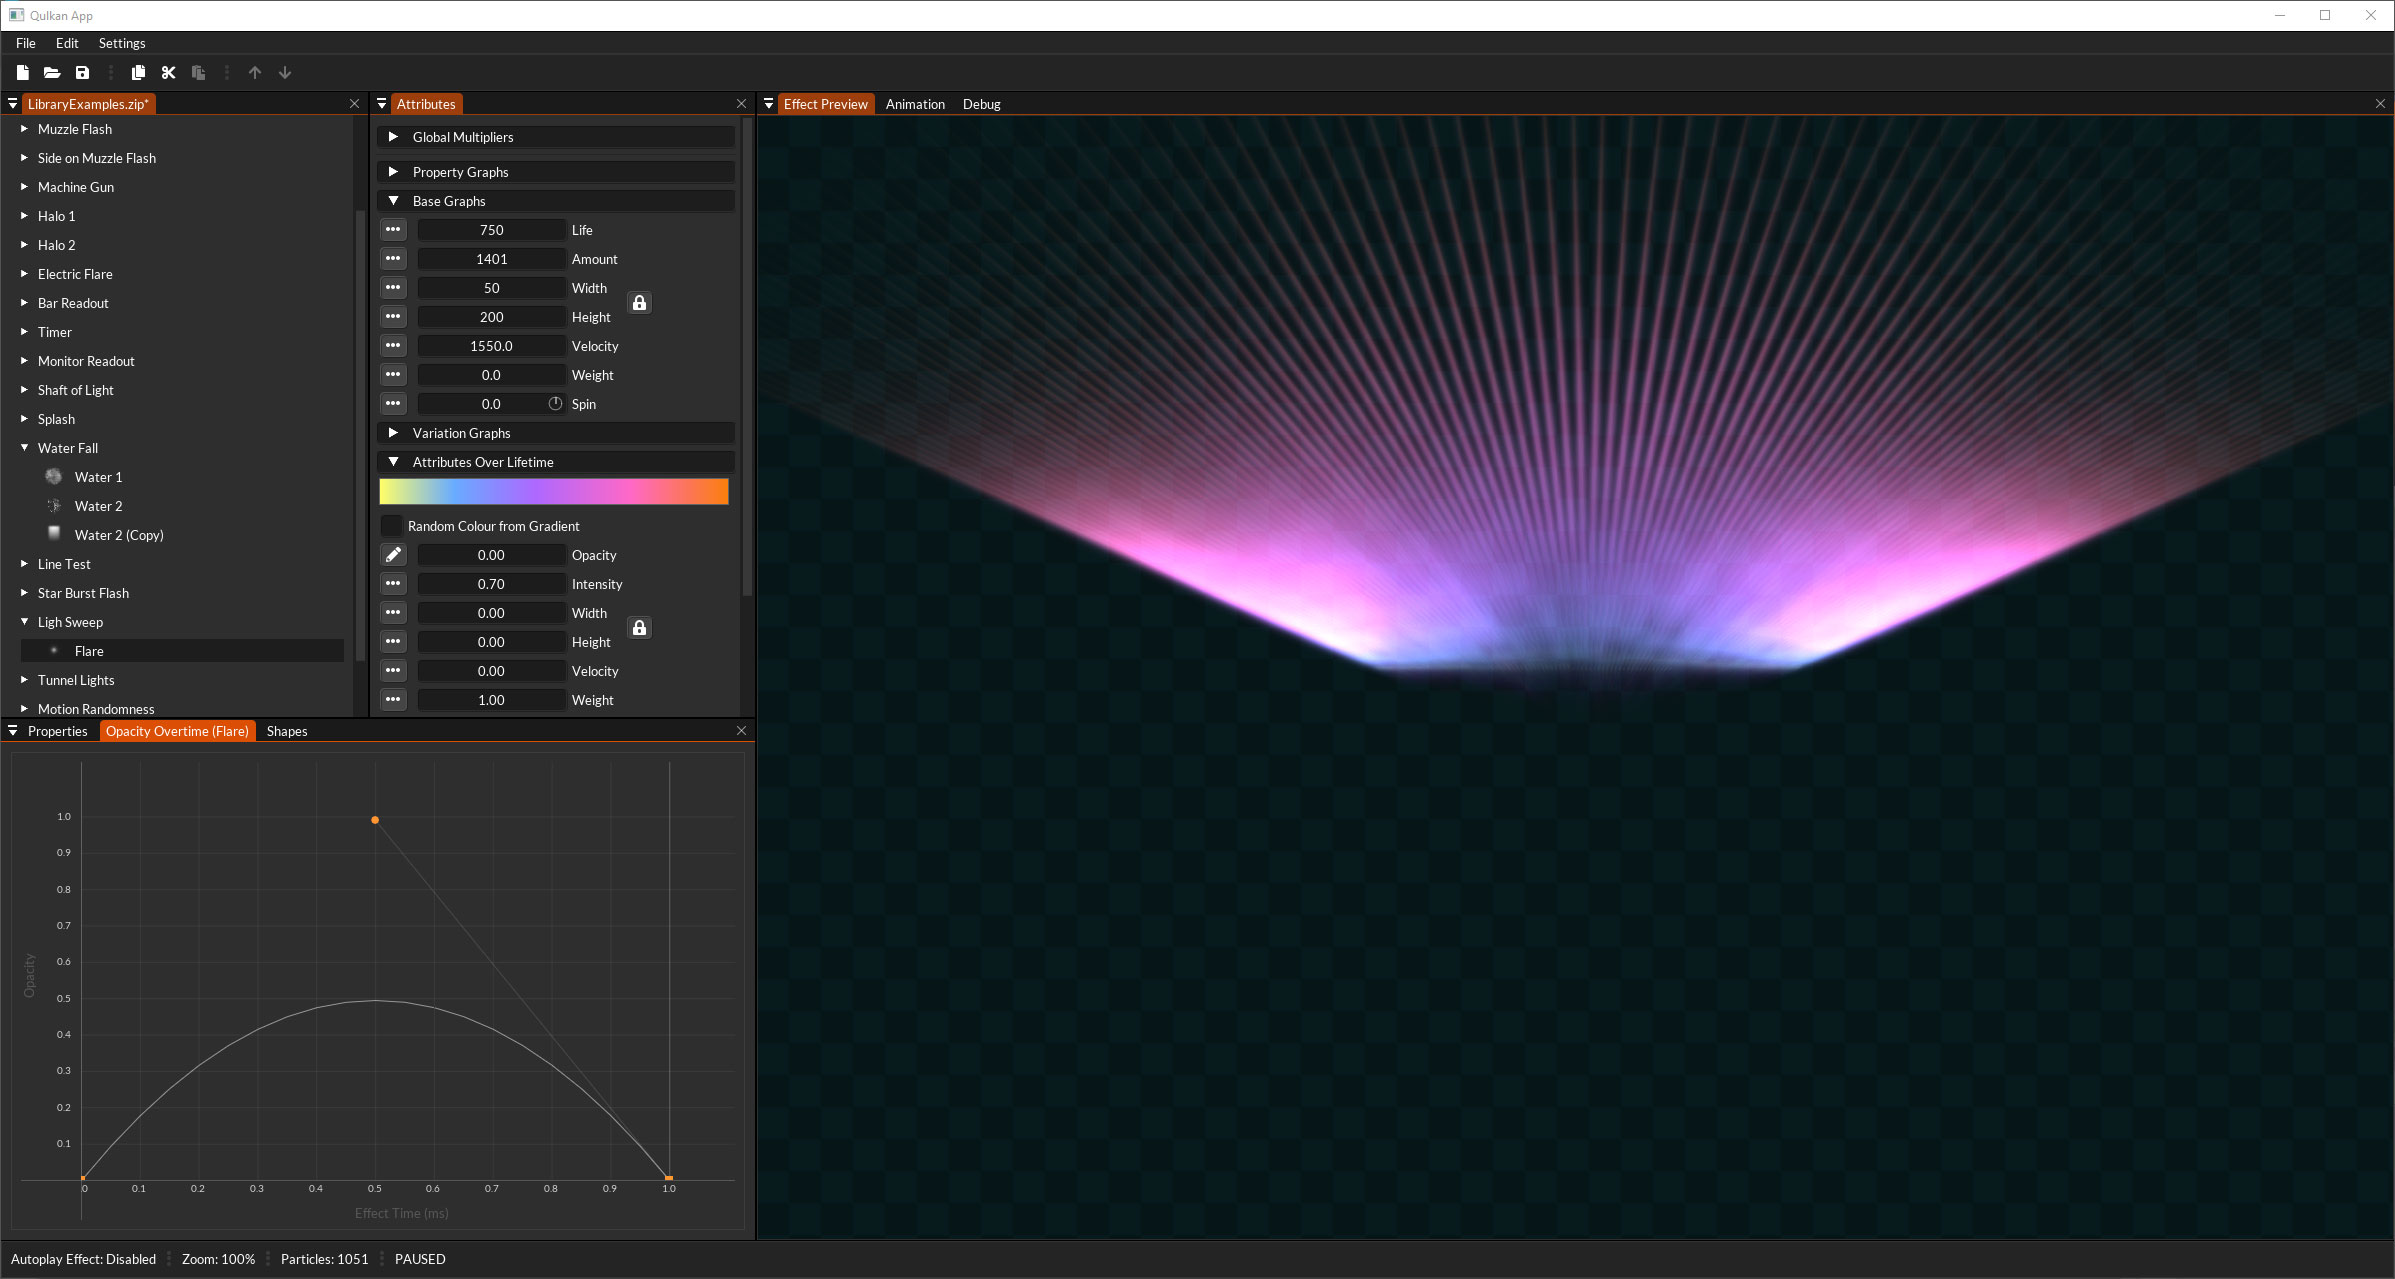Toggle the Width/Height lock in Attributes Over Lifetime
The image size is (2395, 1279).
click(640, 628)
